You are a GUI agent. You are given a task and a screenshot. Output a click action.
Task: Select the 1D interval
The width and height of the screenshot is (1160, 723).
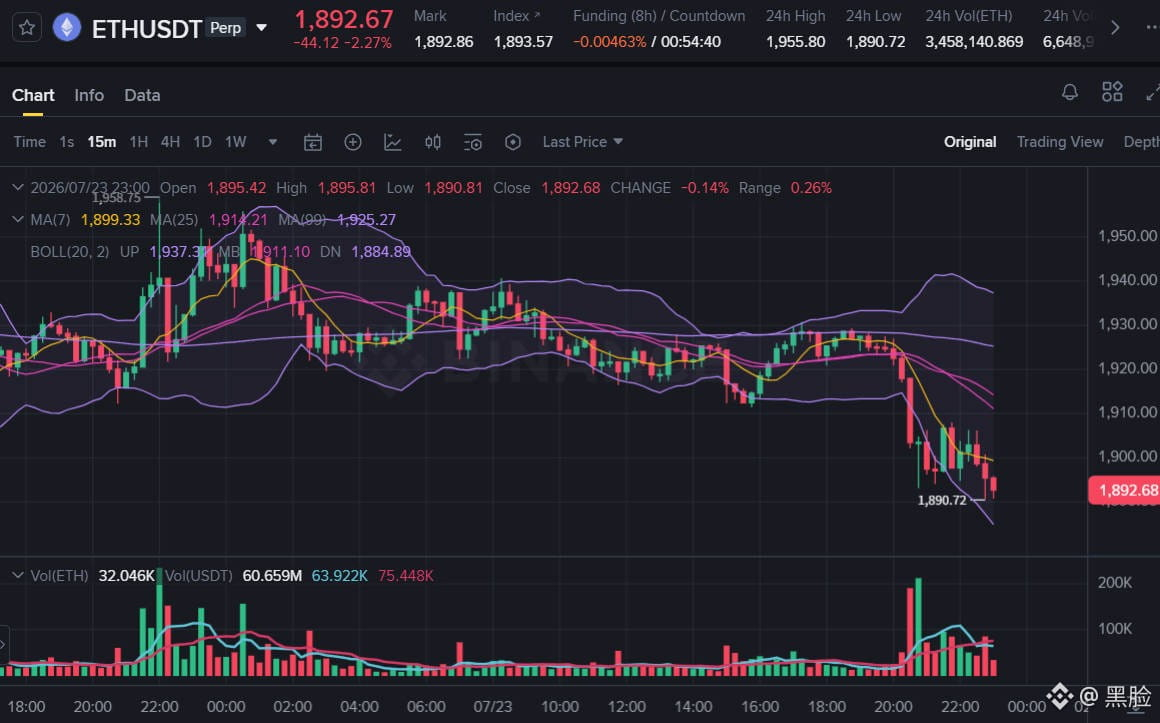click(x=202, y=142)
